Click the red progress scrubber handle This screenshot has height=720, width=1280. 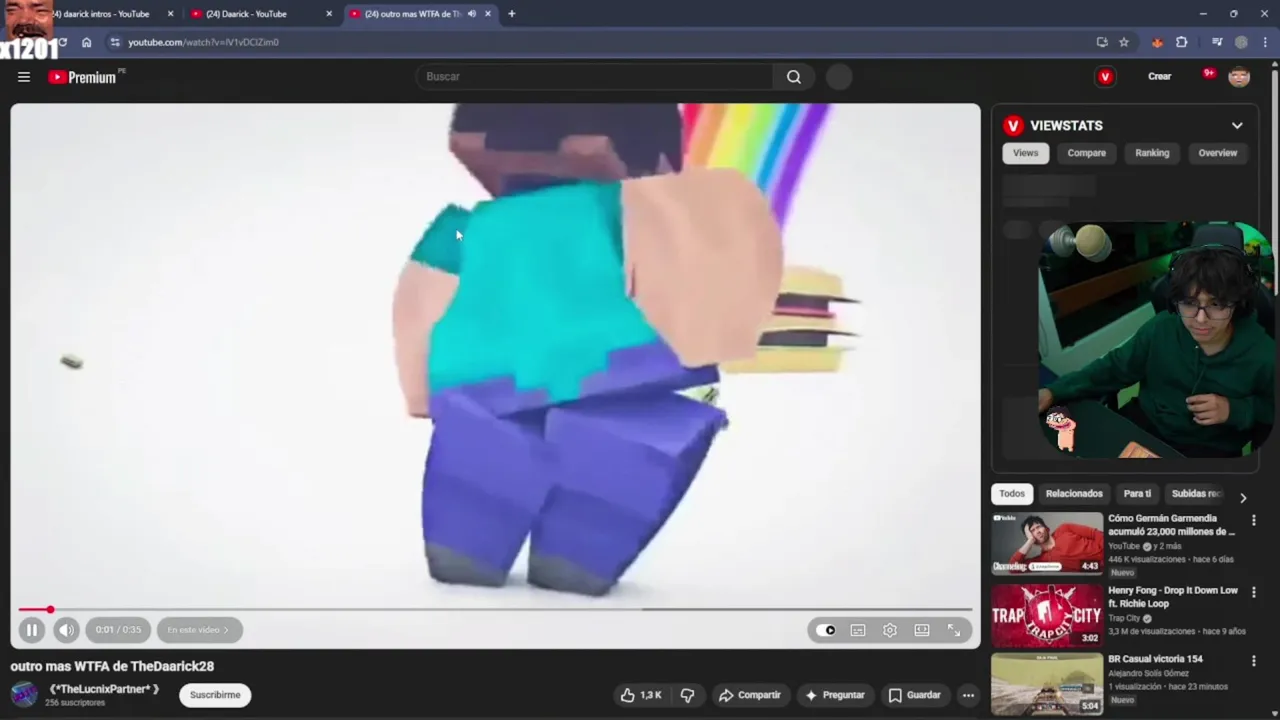point(50,609)
